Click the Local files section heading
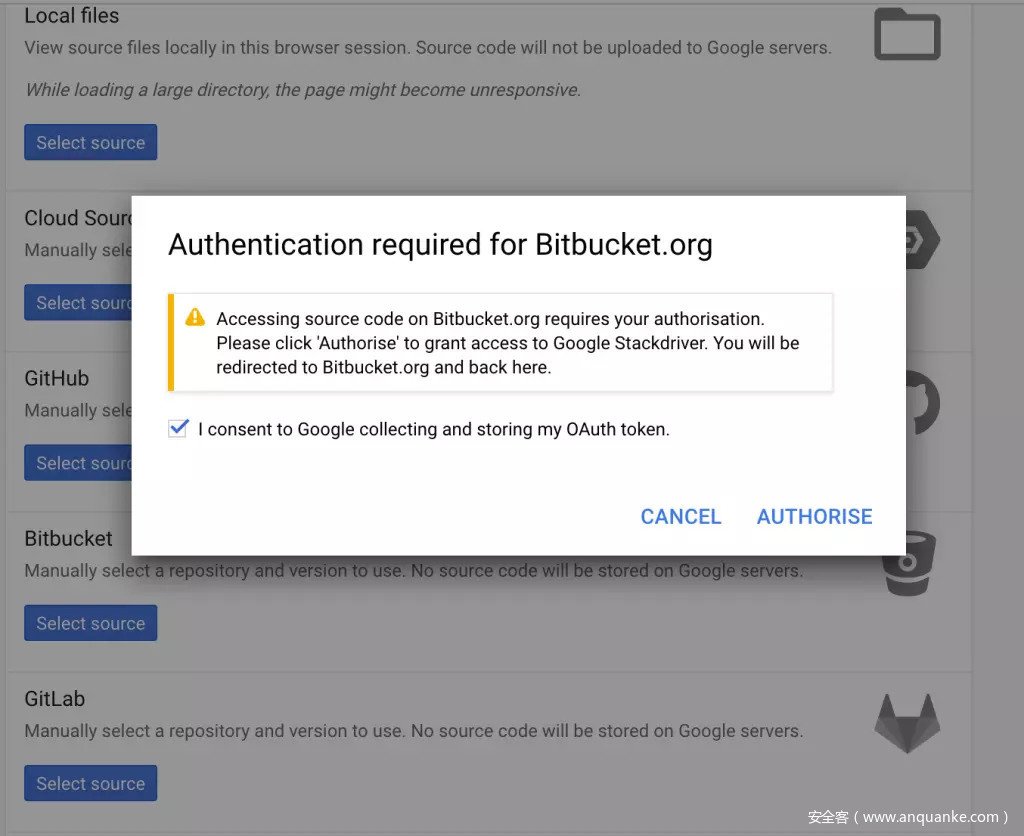The image size is (1024, 836). (x=72, y=16)
